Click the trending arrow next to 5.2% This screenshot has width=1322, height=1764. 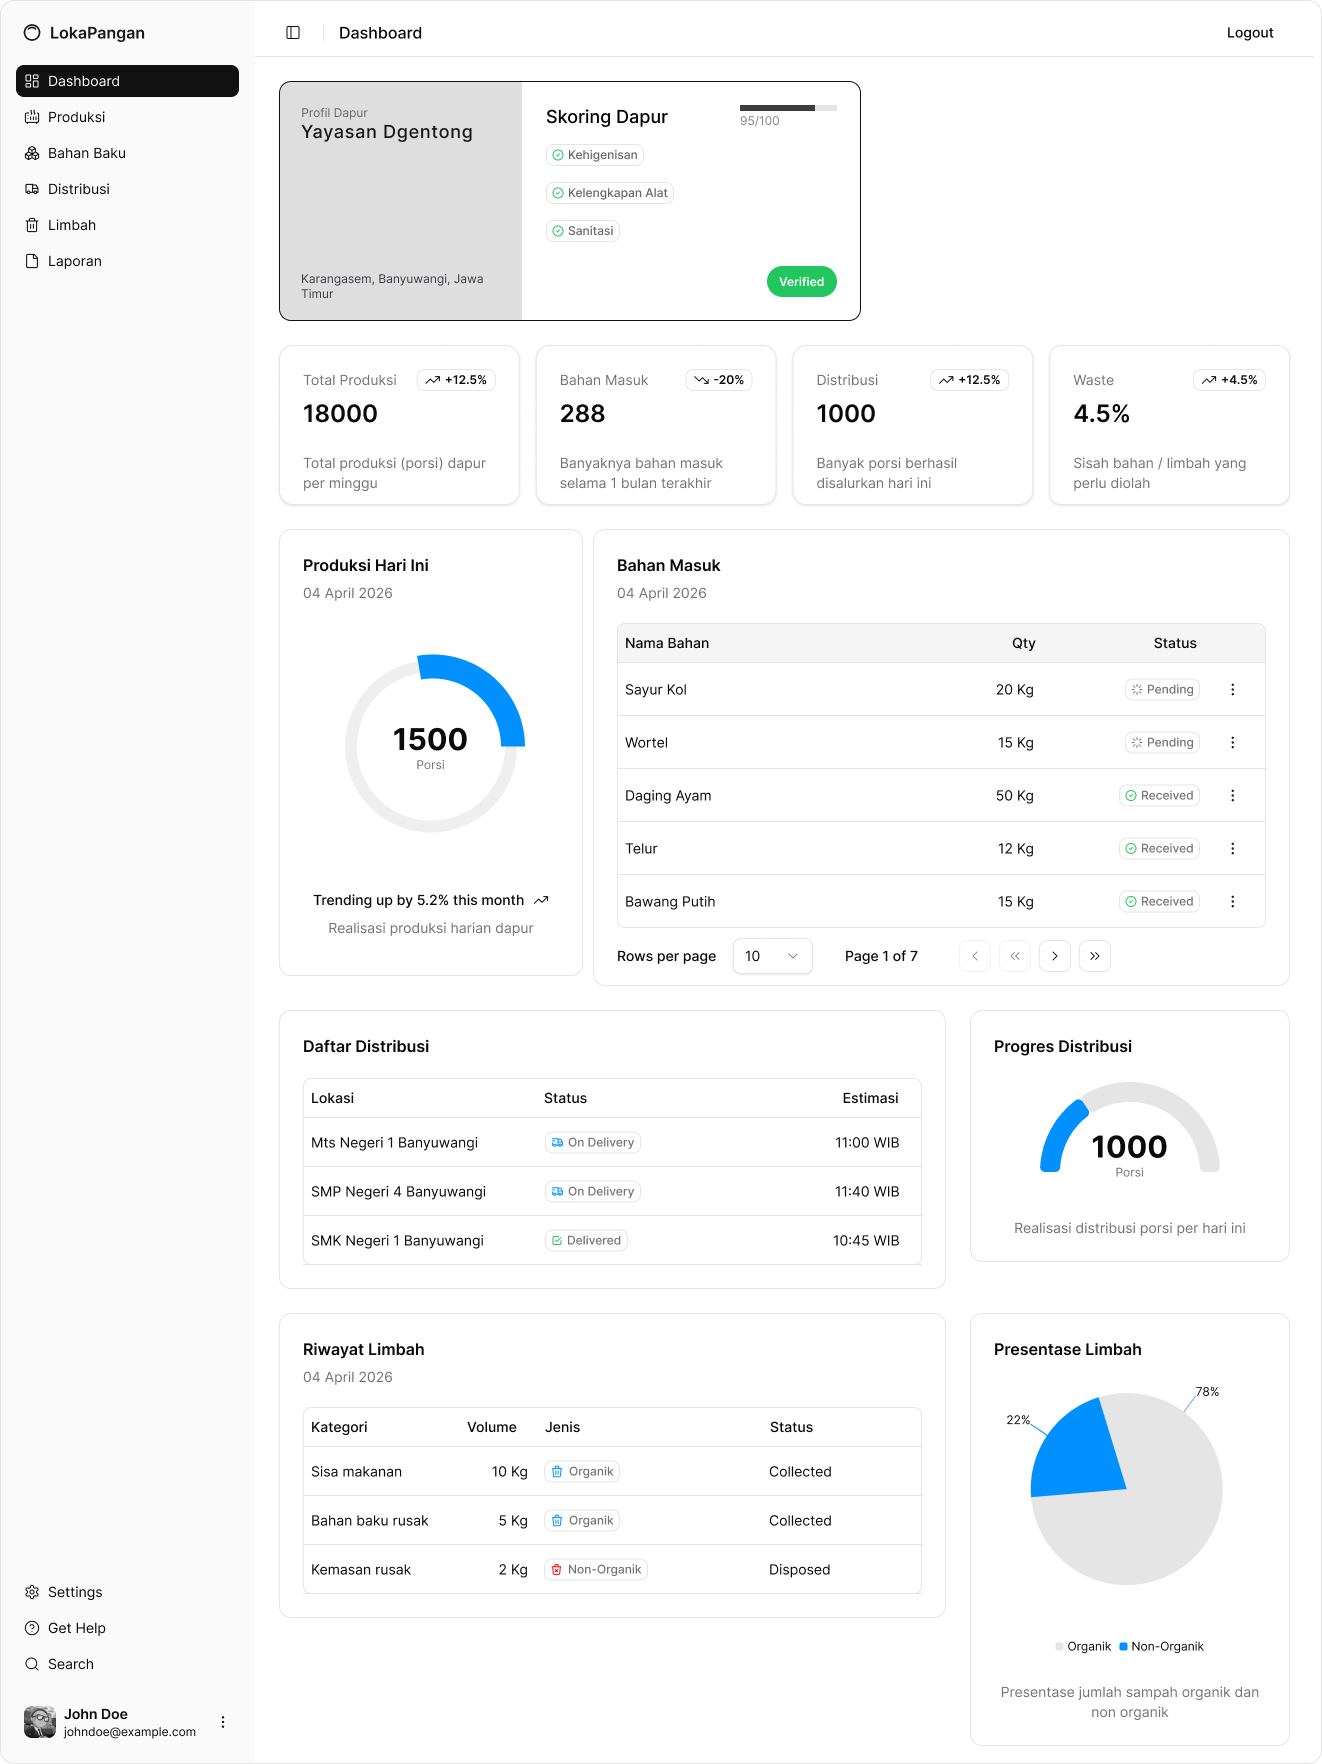click(541, 901)
